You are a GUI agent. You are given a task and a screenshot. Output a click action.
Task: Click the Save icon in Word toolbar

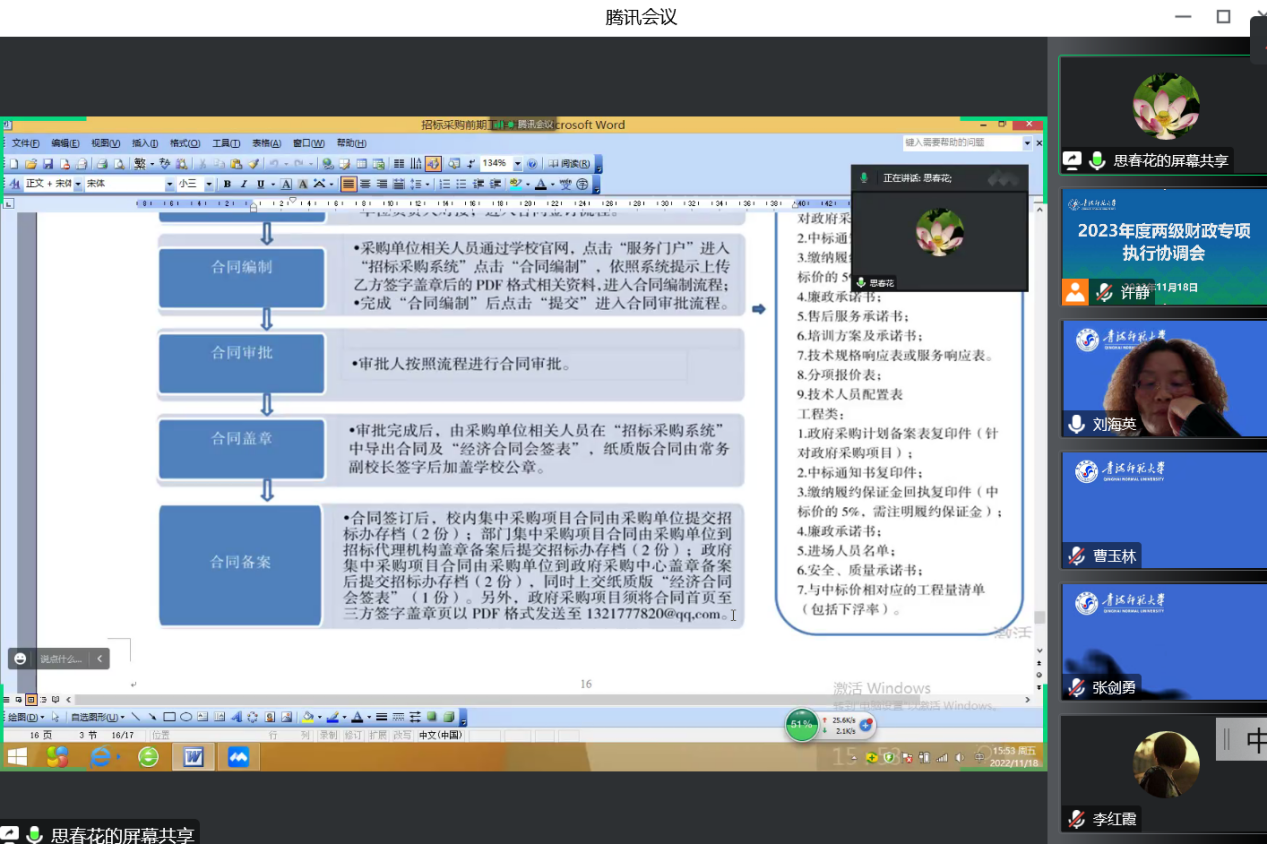click(46, 164)
